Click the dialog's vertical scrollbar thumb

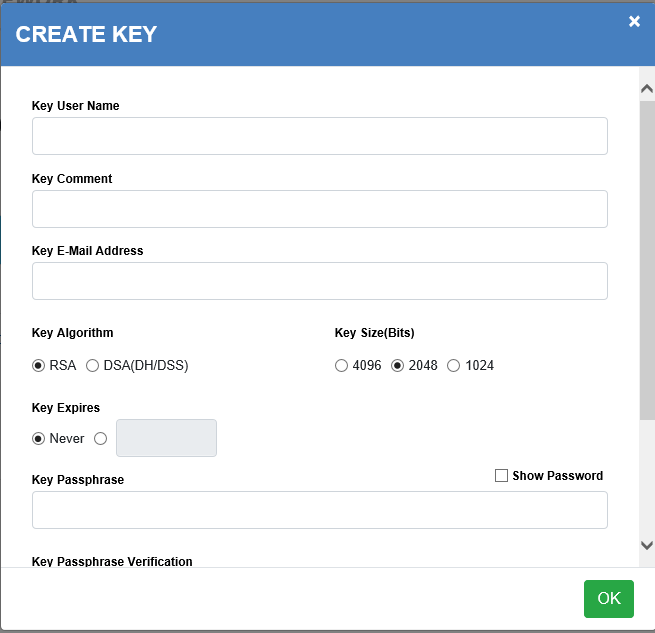(647, 260)
